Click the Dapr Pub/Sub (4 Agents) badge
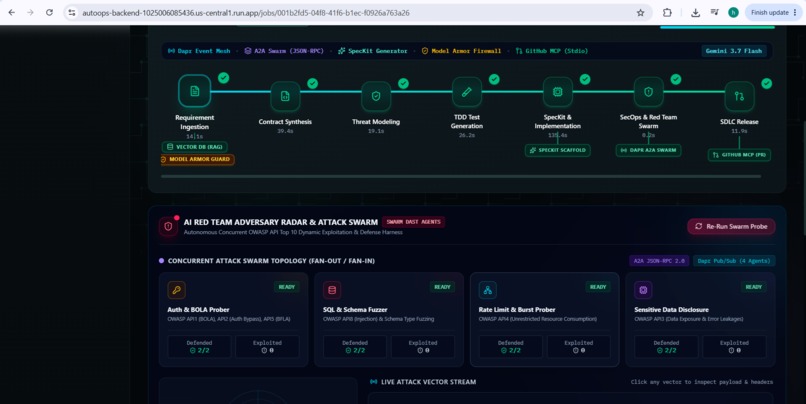The height and width of the screenshot is (404, 806). tap(734, 261)
